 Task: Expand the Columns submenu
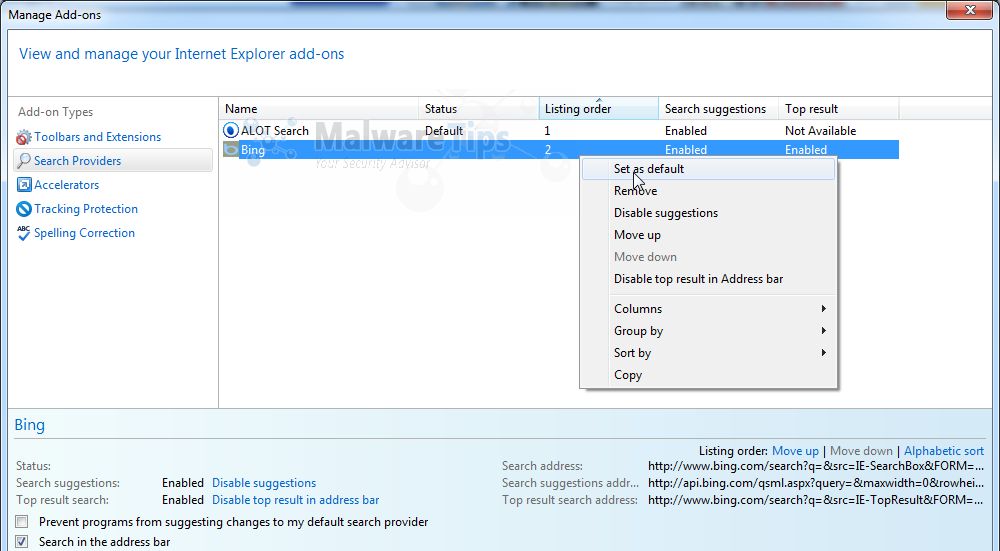[x=708, y=309]
